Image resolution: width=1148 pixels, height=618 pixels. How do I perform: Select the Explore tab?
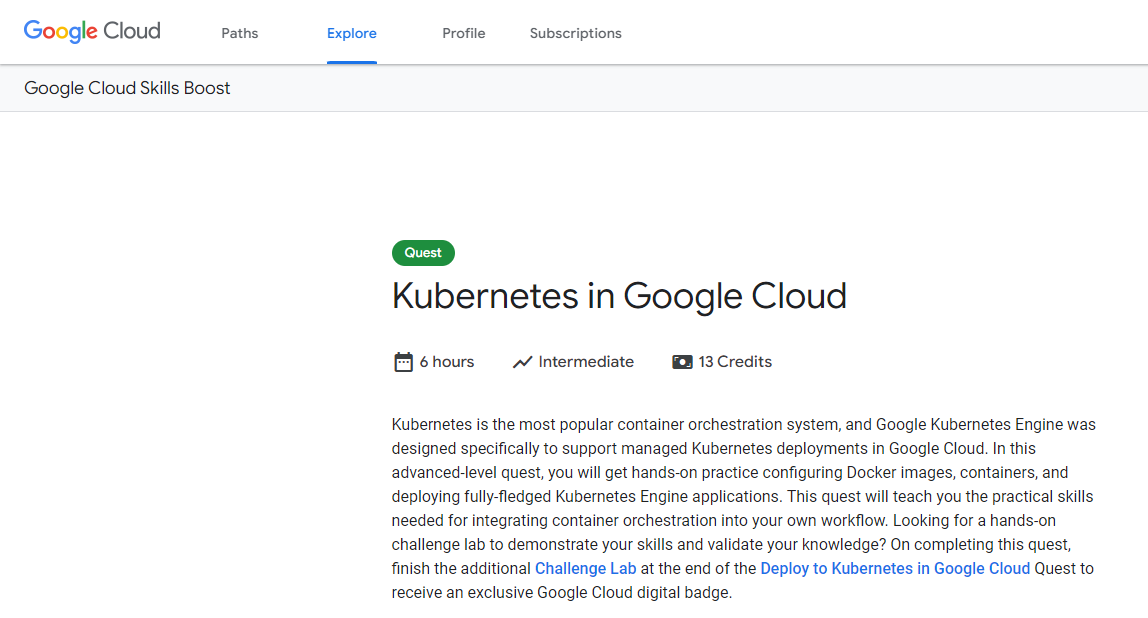[x=351, y=33]
